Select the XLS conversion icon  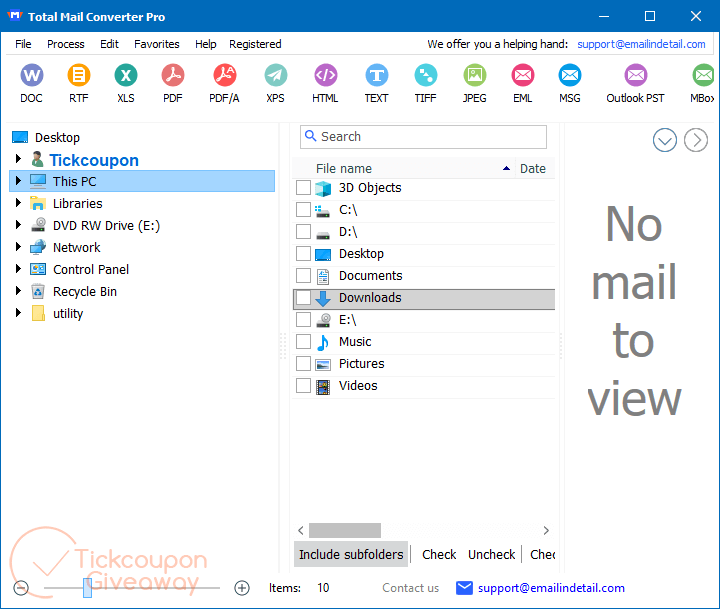(x=126, y=75)
